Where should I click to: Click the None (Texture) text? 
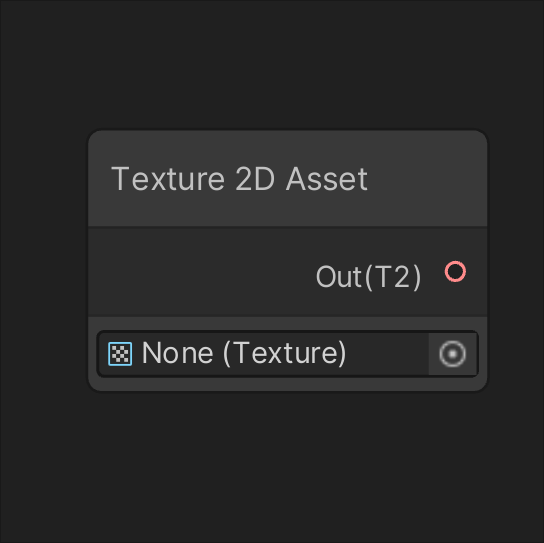[x=244, y=353]
